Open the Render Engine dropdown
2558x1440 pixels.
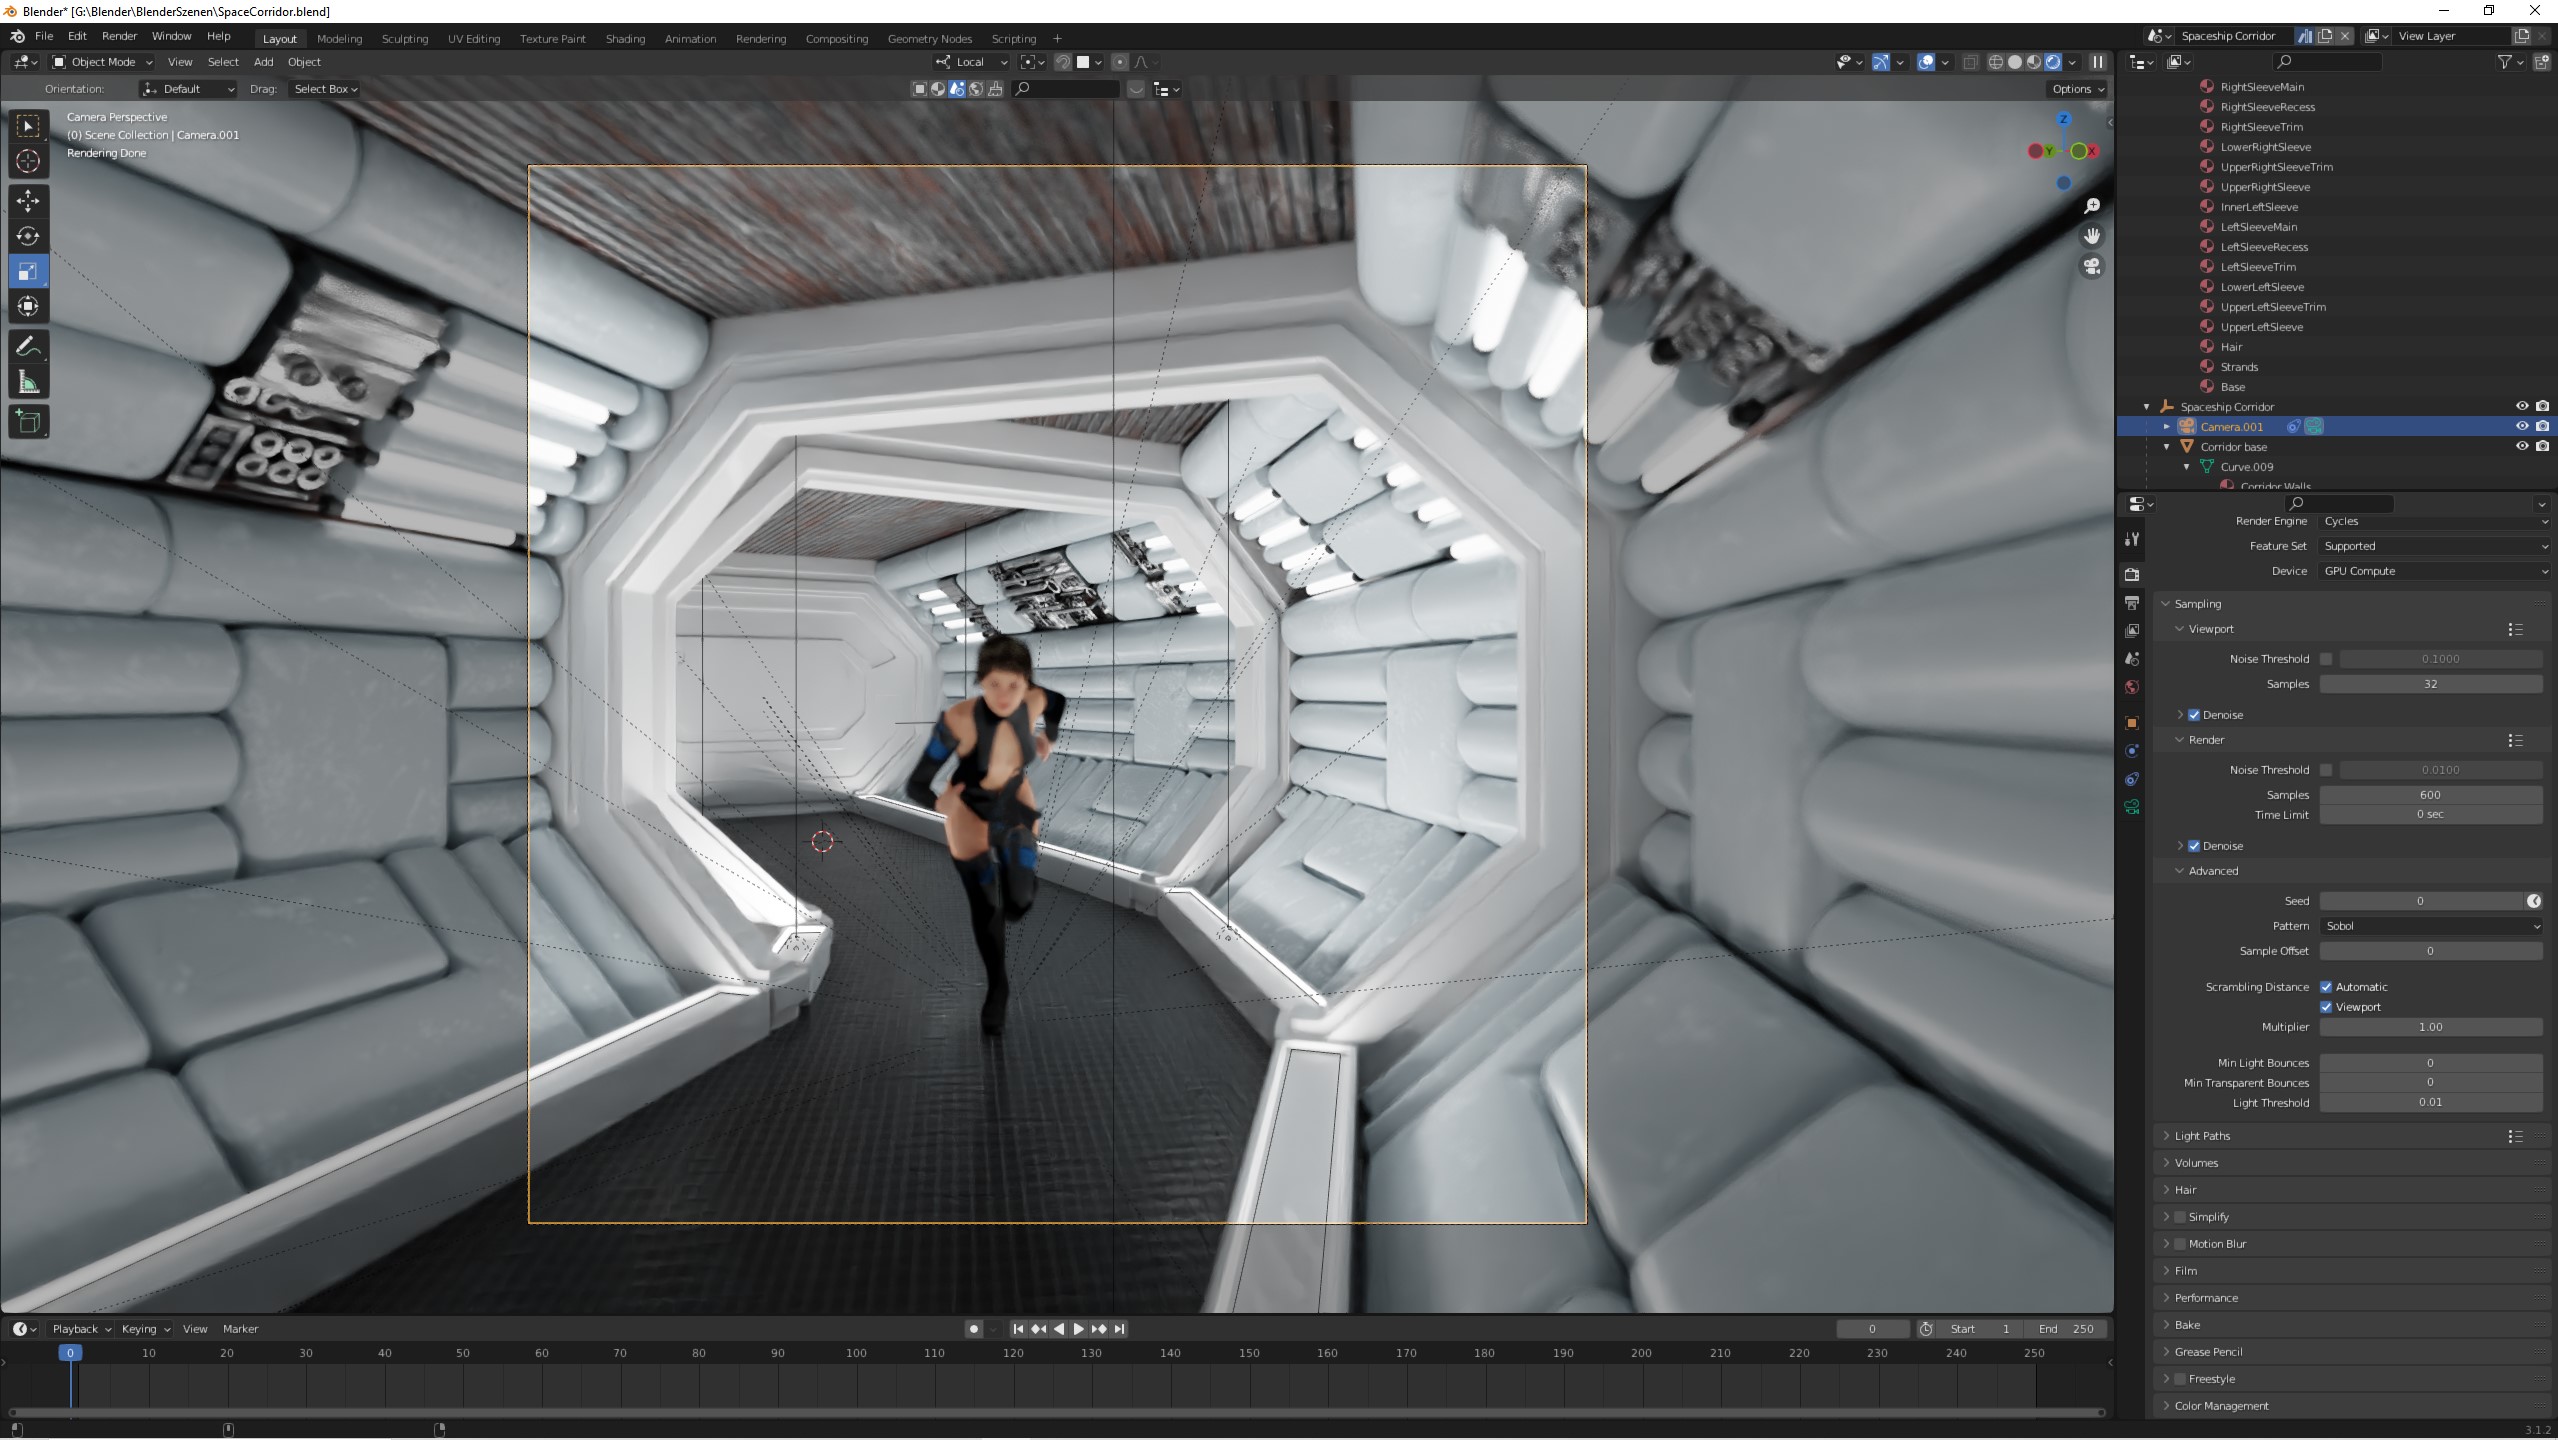point(2433,521)
